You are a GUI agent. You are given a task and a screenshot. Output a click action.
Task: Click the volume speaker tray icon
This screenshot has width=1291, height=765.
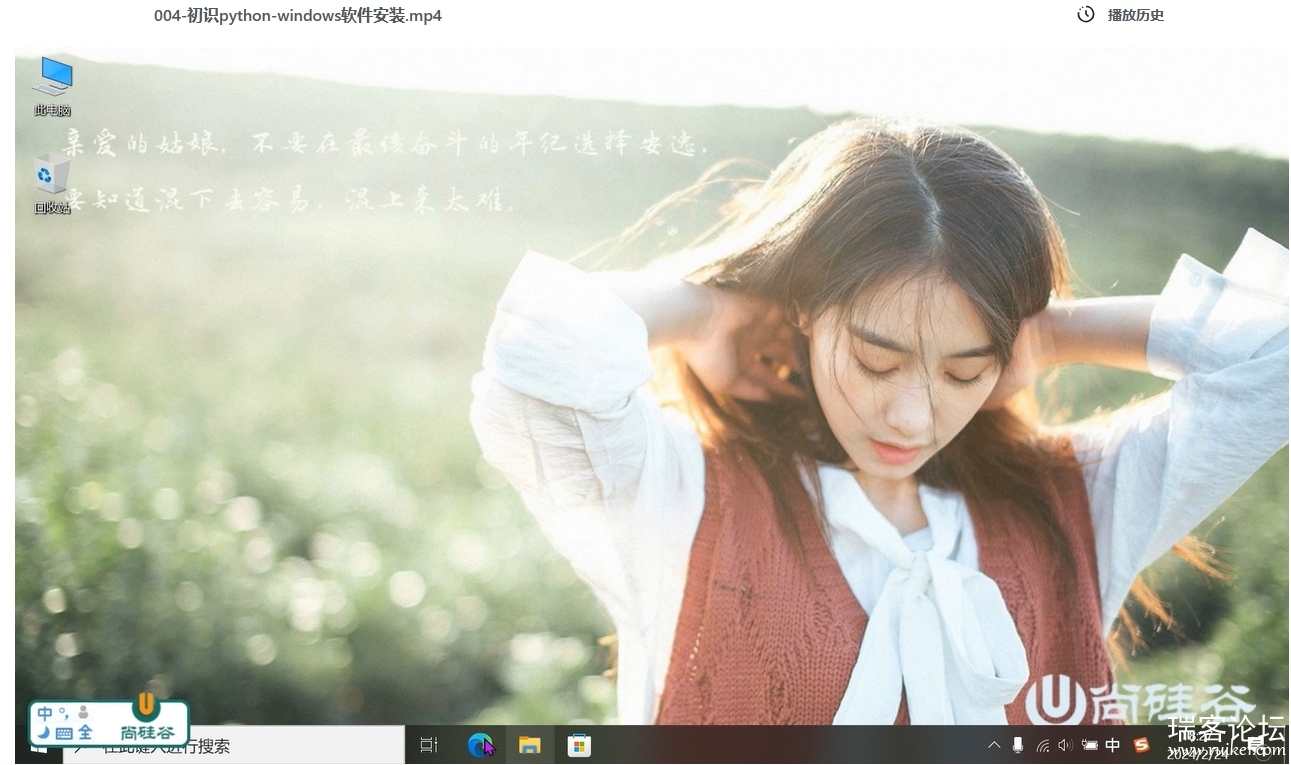tap(1064, 745)
